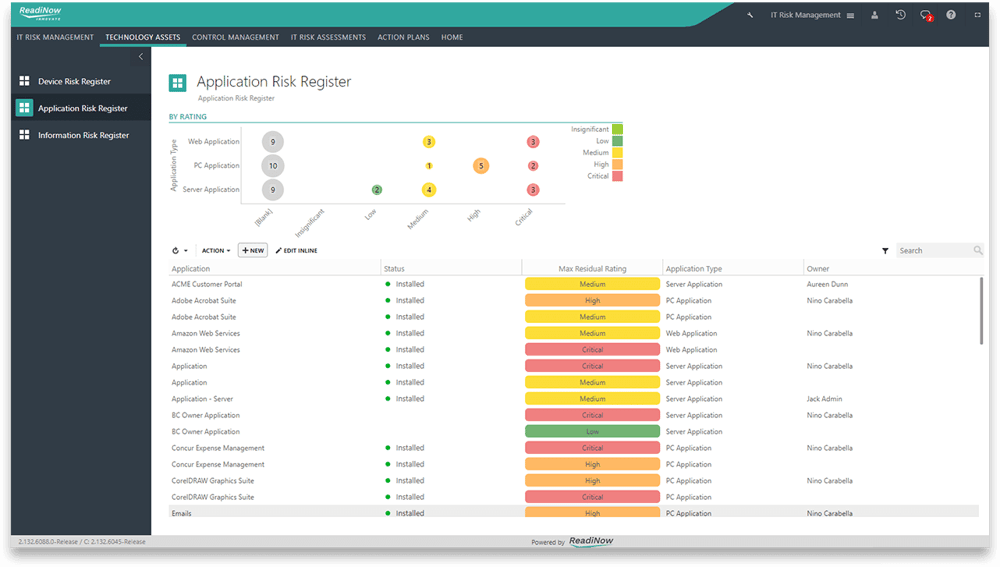Click the search magnifier icon
Screen dimensions: 1000x567
click(x=978, y=250)
